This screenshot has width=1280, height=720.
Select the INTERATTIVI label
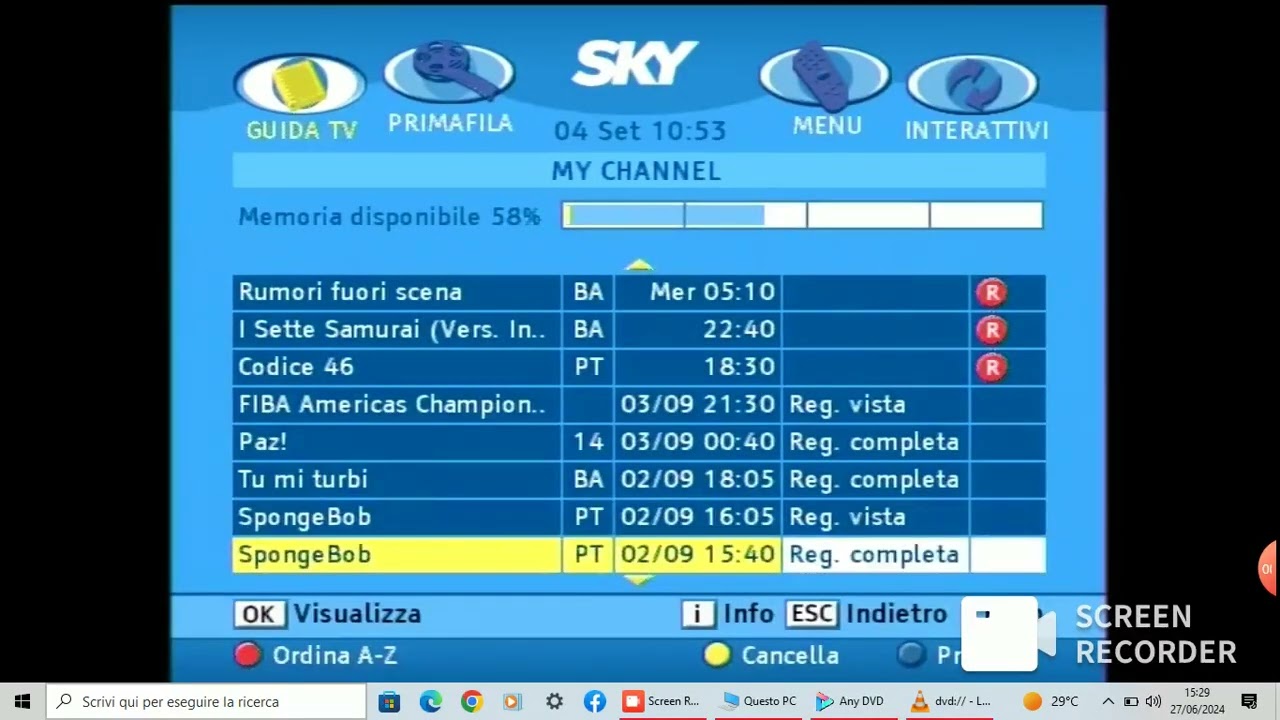point(976,131)
